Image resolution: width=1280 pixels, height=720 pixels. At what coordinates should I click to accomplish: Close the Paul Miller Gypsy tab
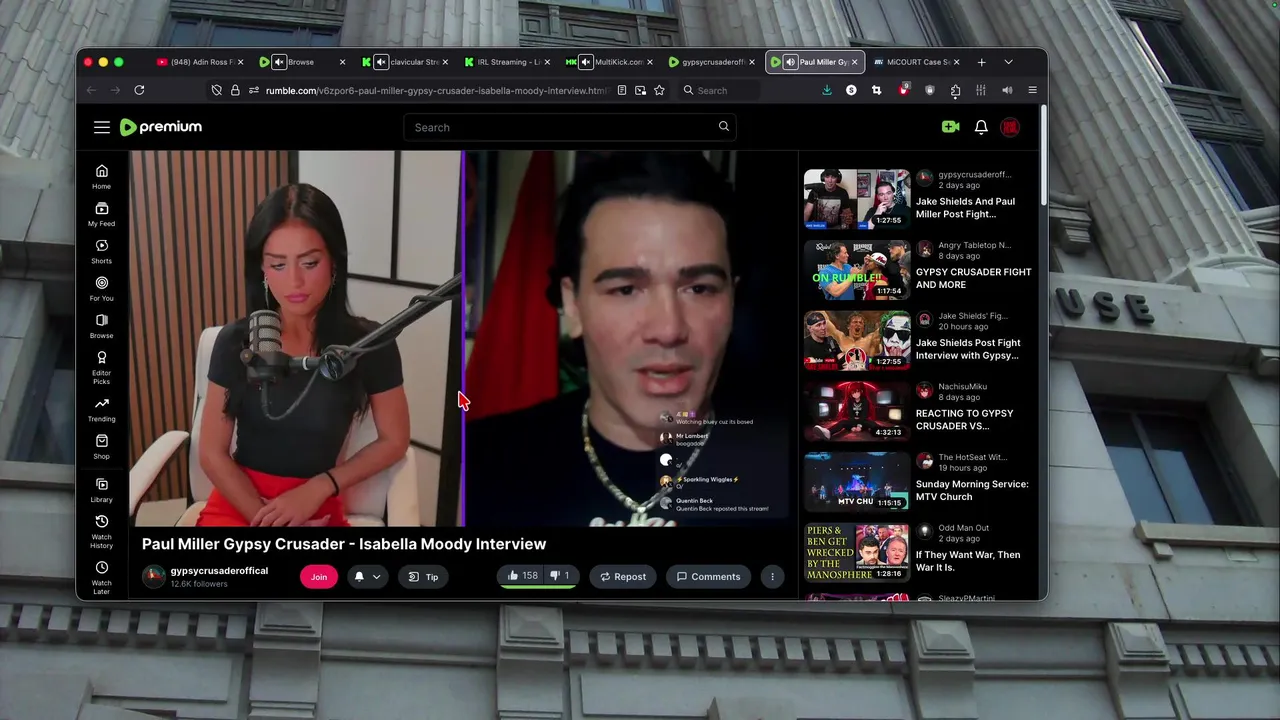pyautogui.click(x=854, y=62)
